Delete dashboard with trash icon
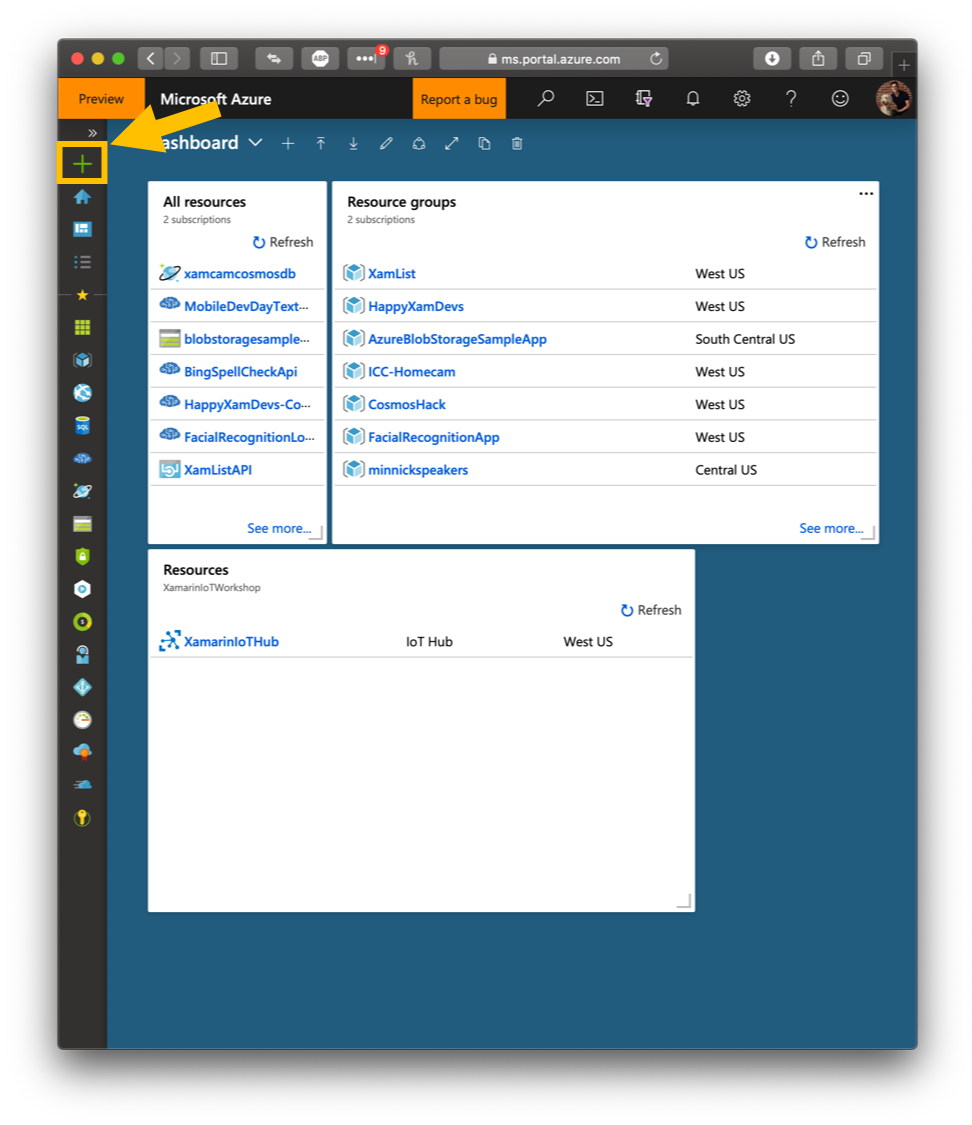This screenshot has height=1125, width=972. (x=516, y=143)
